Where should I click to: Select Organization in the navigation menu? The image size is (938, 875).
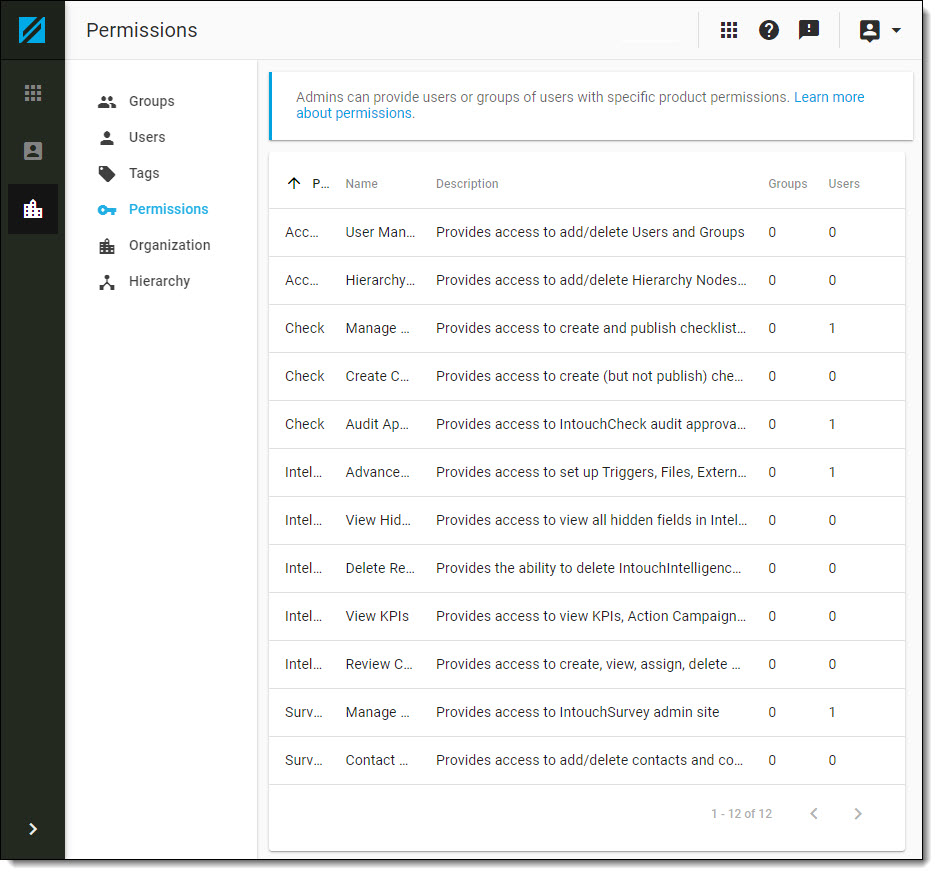169,245
